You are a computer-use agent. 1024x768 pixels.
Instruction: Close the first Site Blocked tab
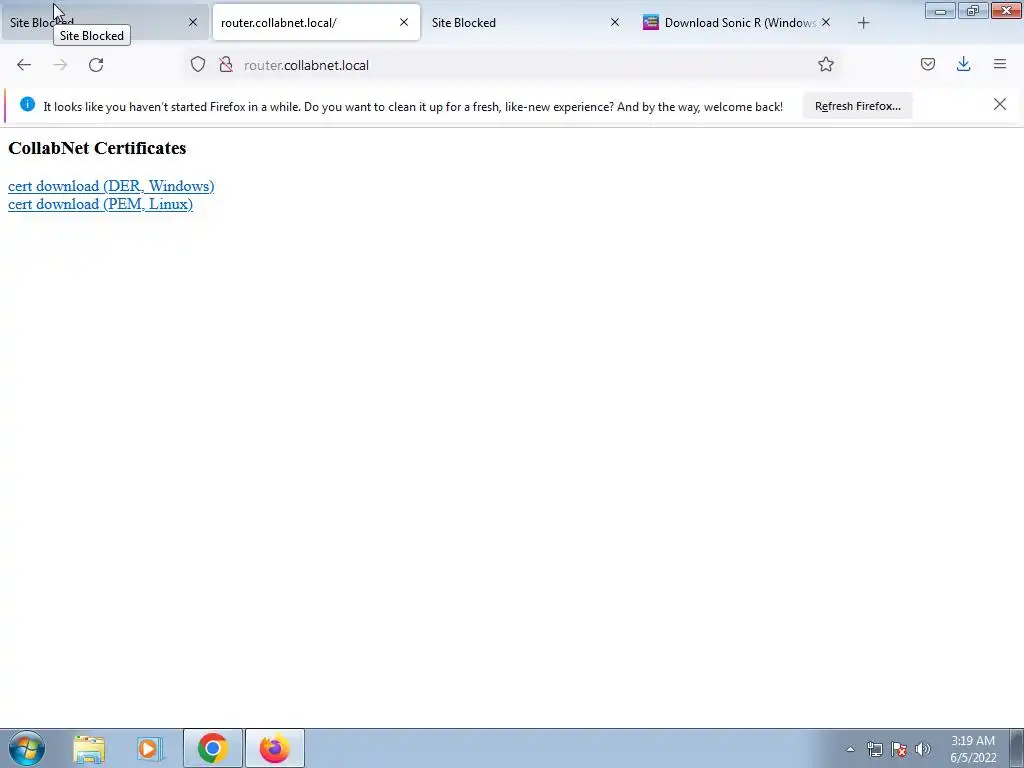click(x=193, y=22)
